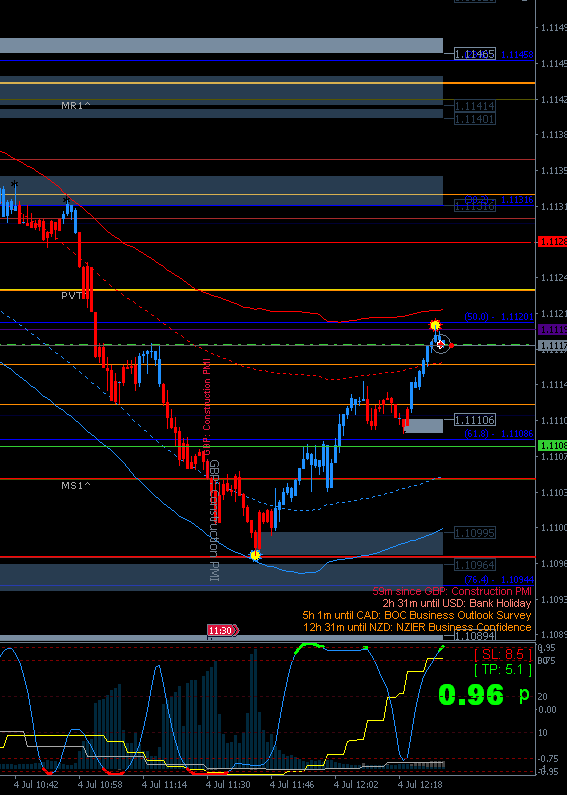
Task: Click the (61.8) - 1.11086 Fibonacci label
Action: 499,434
